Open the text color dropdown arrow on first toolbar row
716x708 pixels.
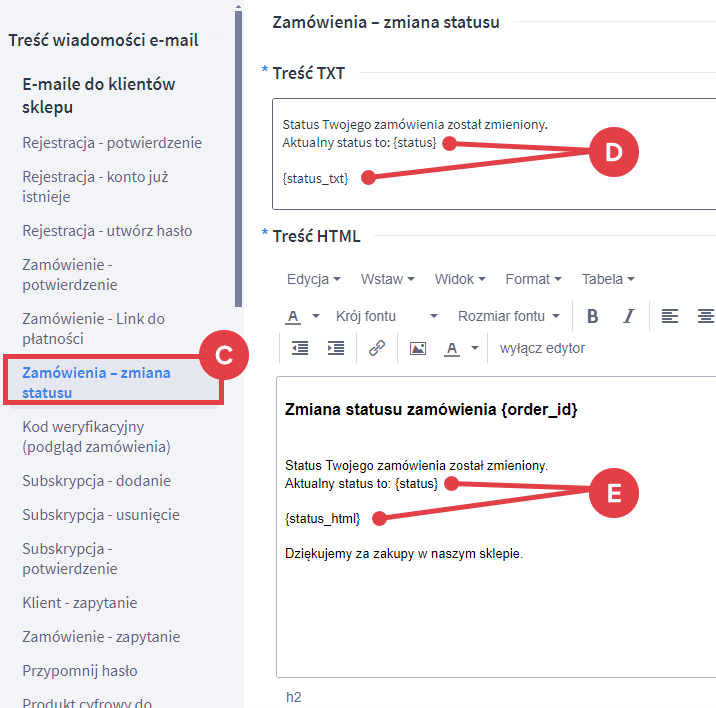(316, 316)
